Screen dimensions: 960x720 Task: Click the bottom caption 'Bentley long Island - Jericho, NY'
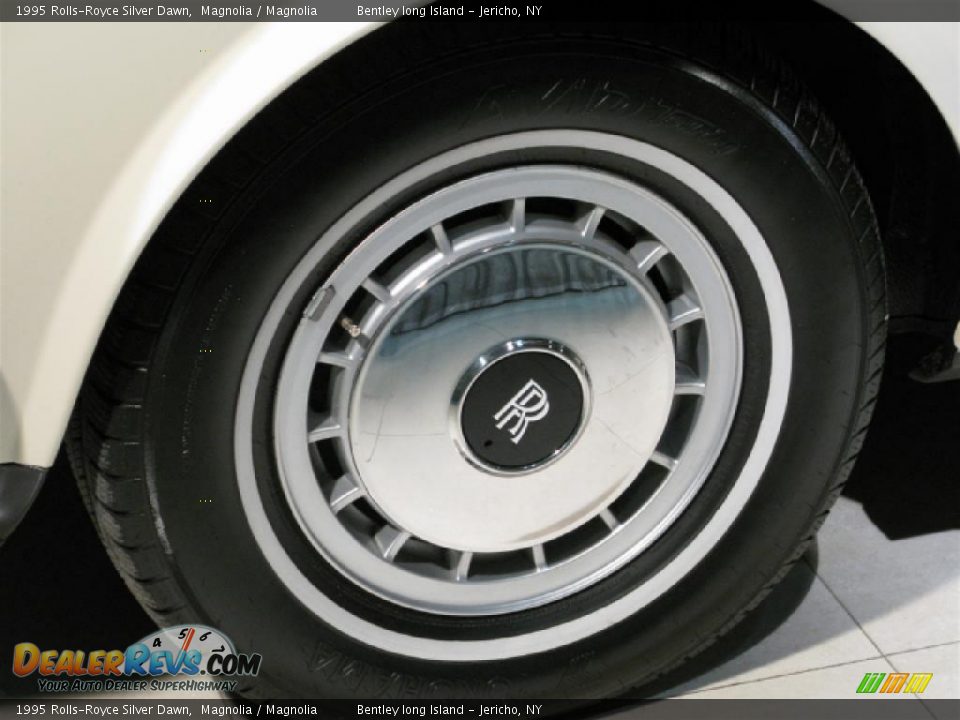tap(449, 710)
